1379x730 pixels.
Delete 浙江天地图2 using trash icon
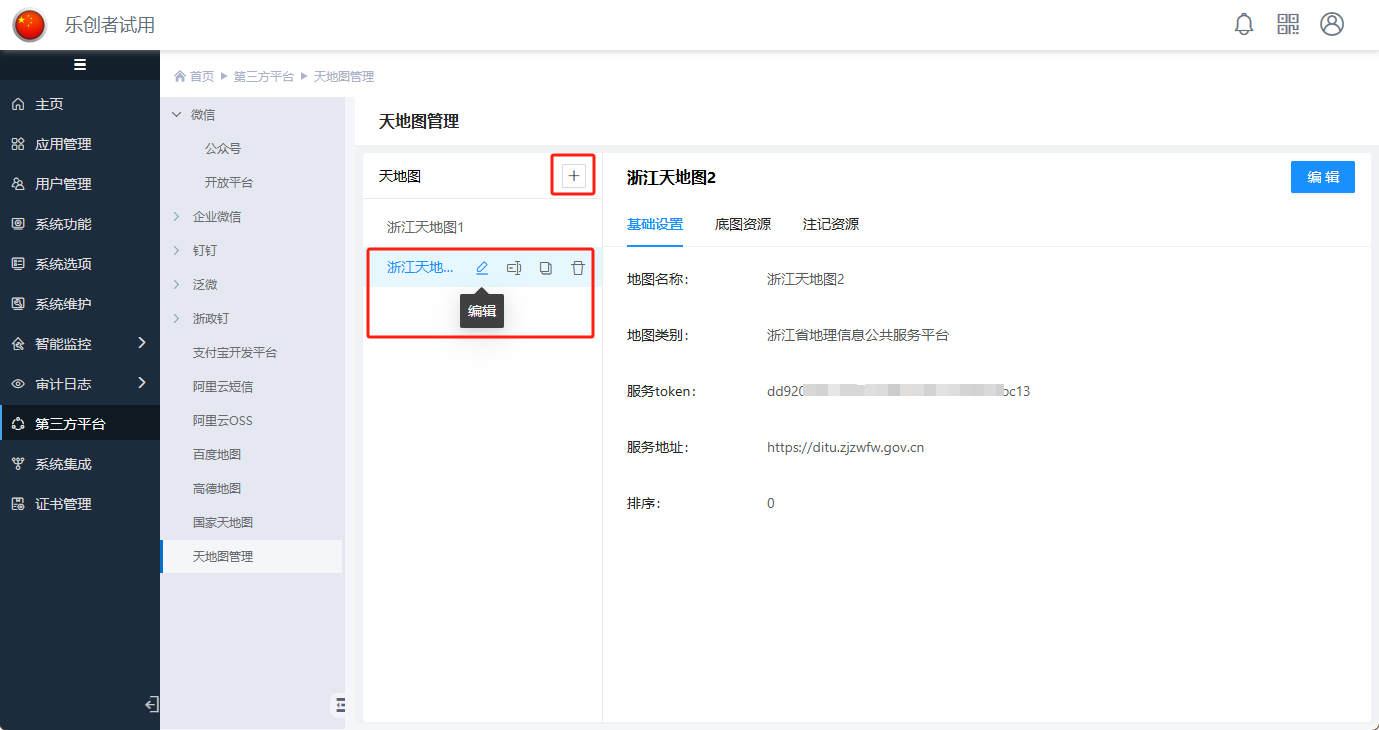point(578,268)
